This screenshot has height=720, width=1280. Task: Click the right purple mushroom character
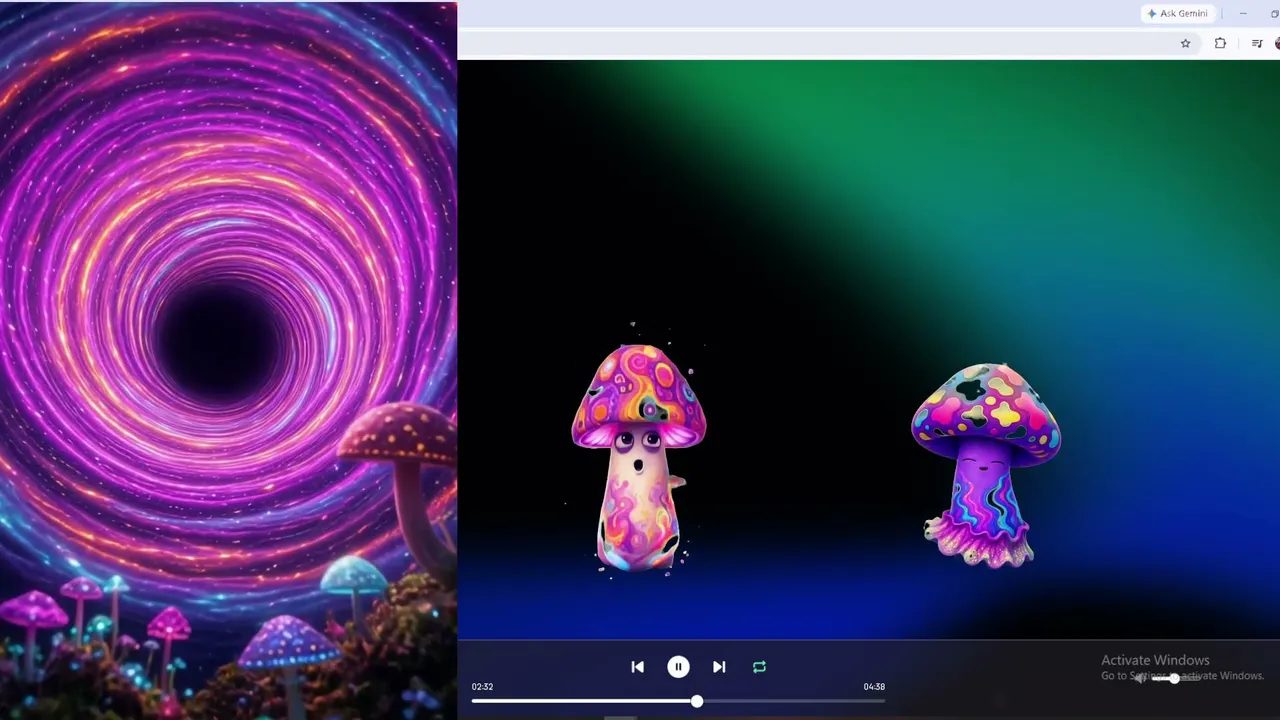[985, 466]
